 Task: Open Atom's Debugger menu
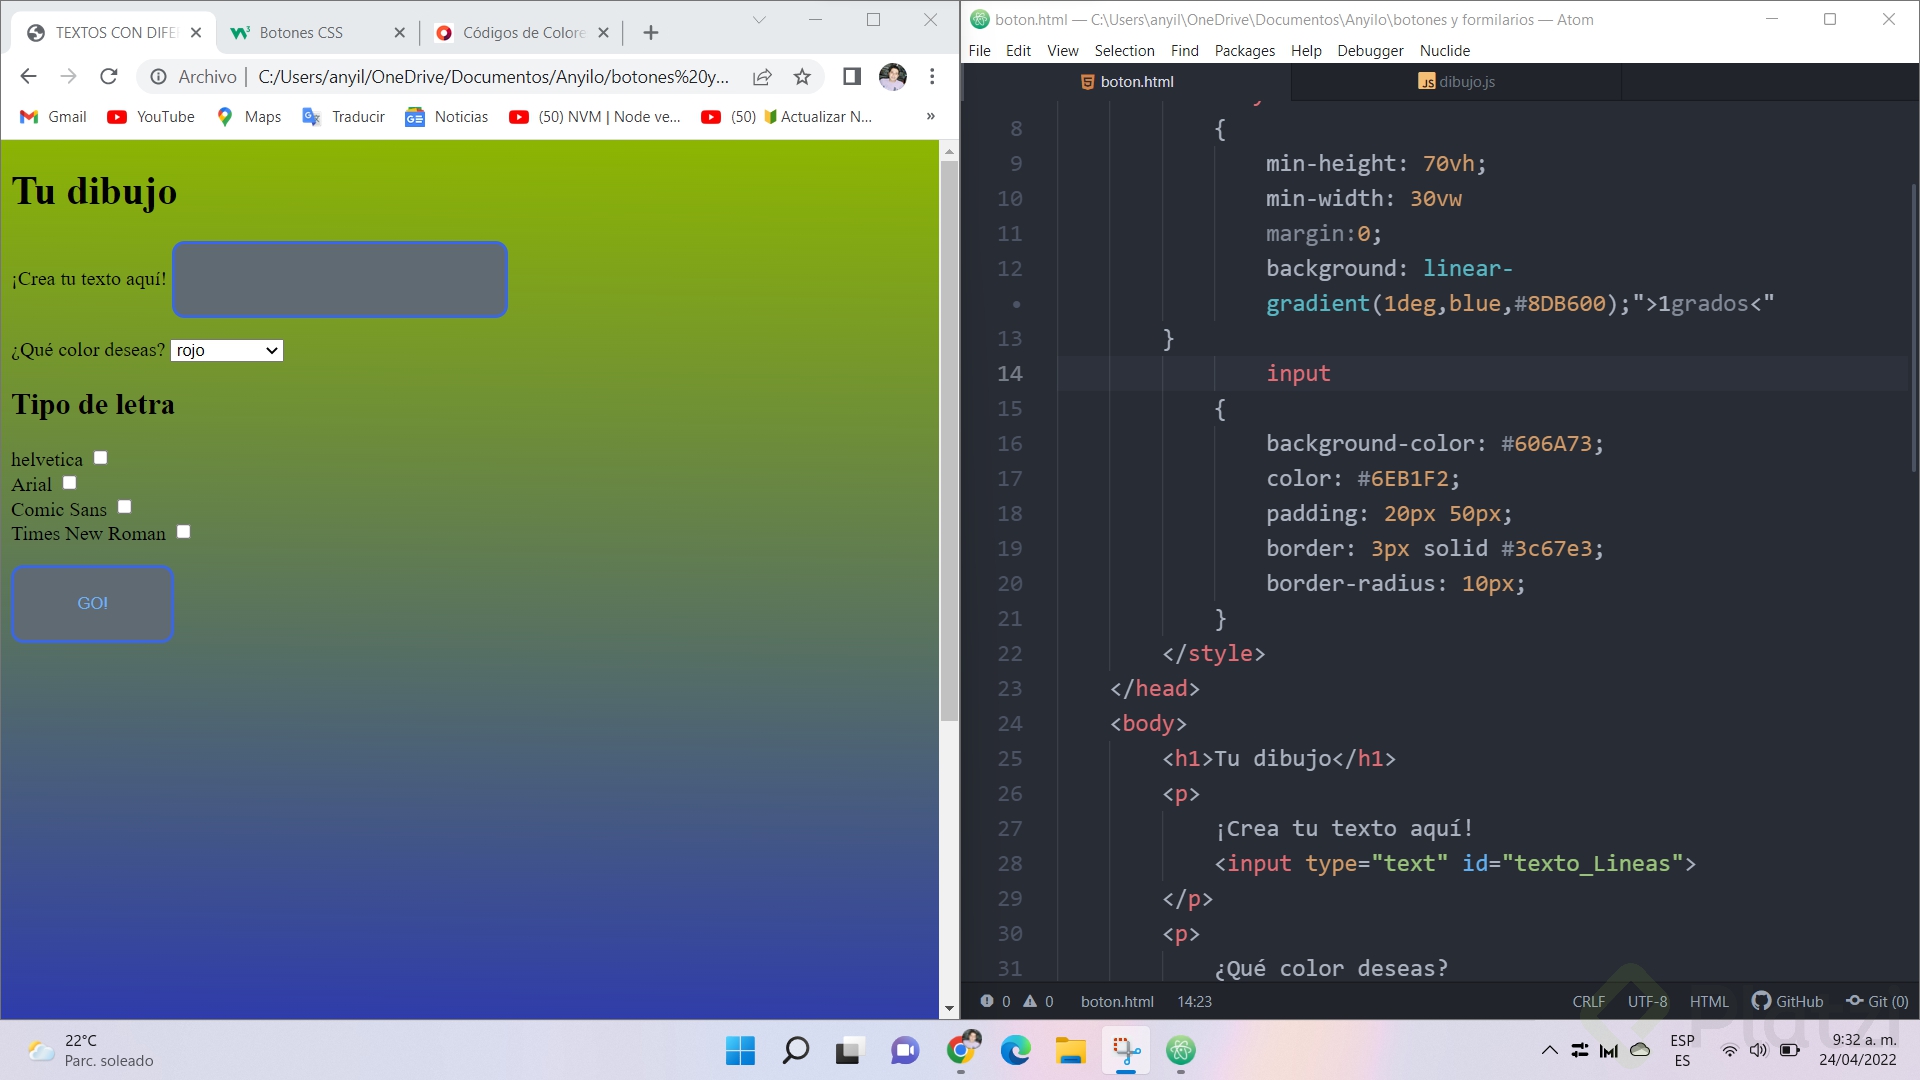[1370, 50]
